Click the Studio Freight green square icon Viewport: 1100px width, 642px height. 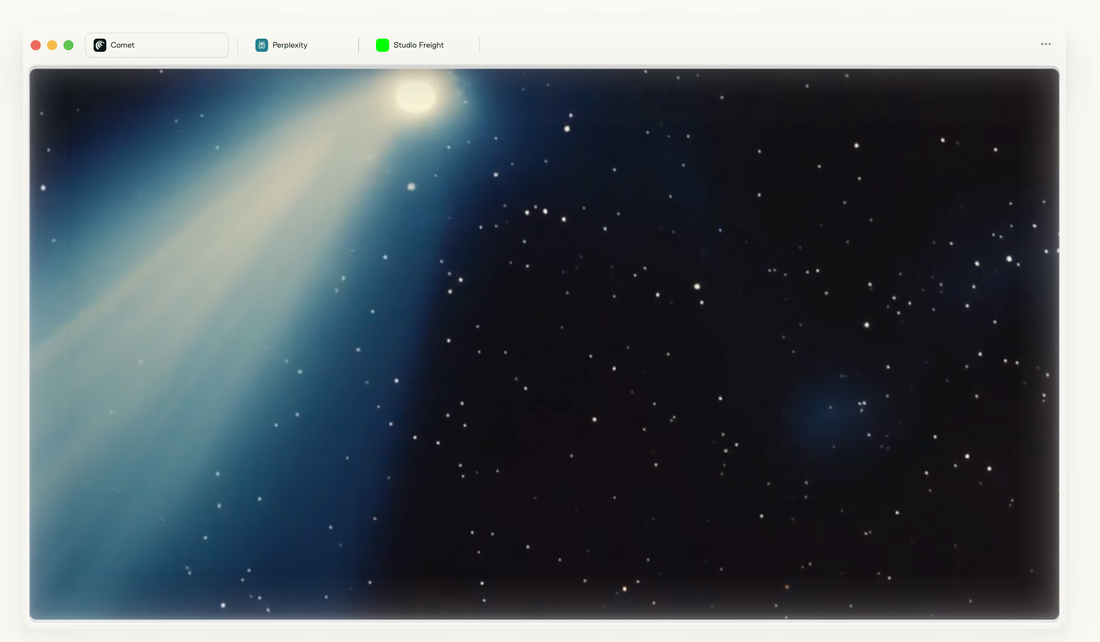point(382,45)
